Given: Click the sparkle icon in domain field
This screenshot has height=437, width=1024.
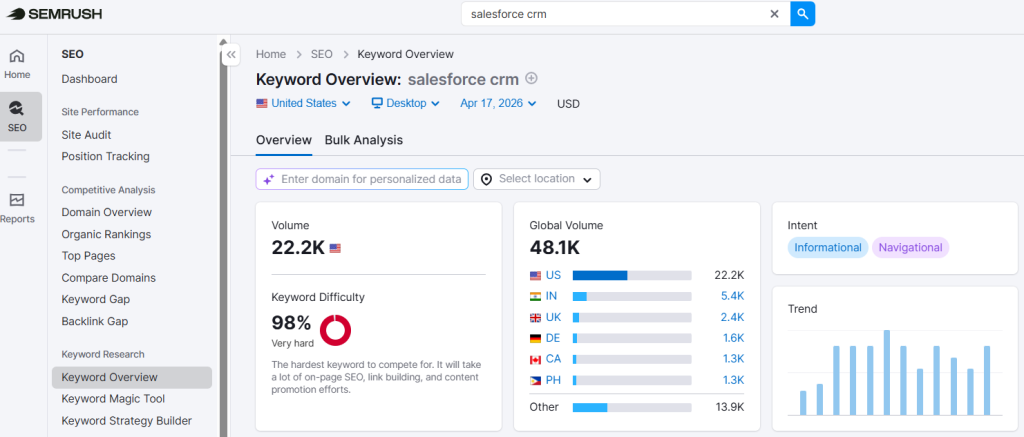Looking at the screenshot, I should pos(268,179).
